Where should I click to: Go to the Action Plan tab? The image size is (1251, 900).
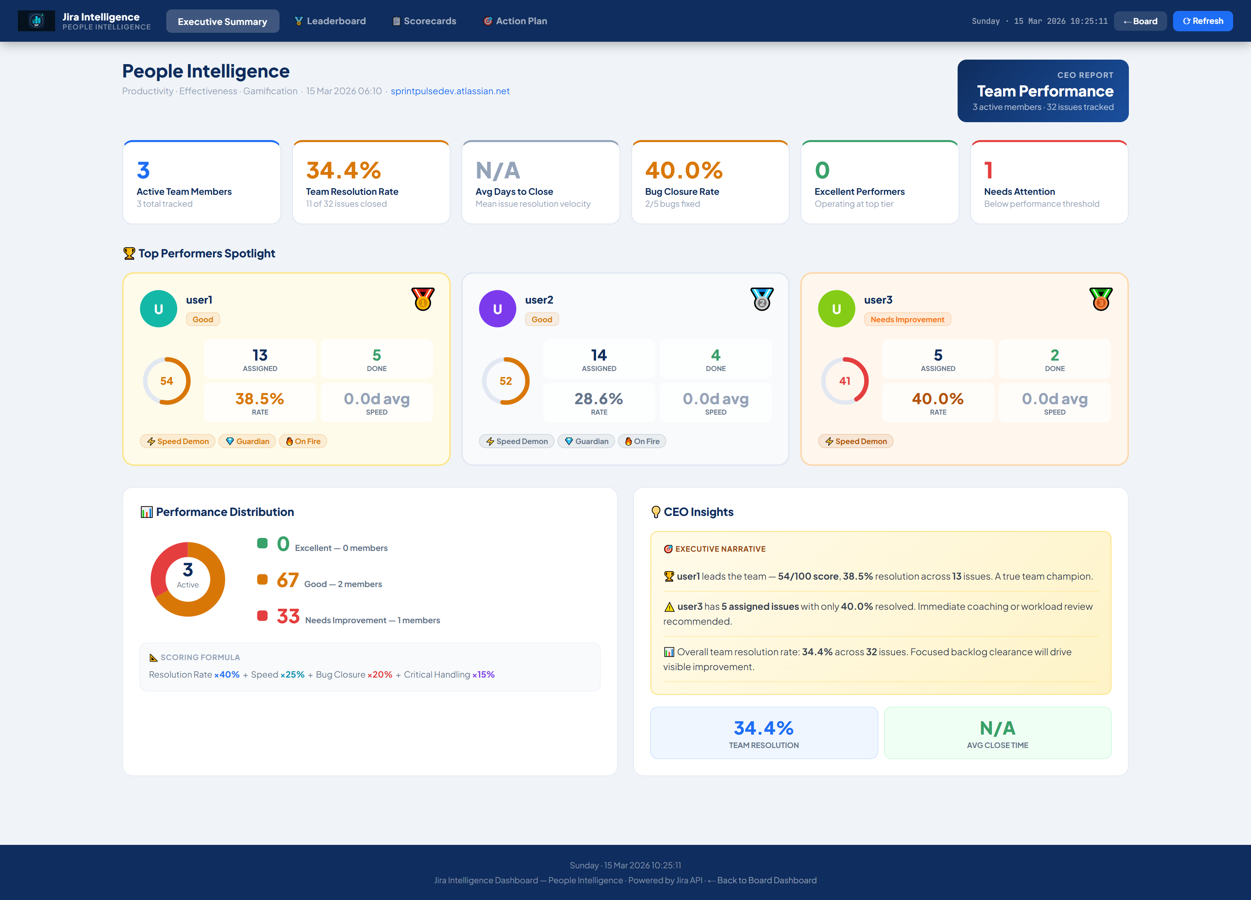(x=515, y=21)
